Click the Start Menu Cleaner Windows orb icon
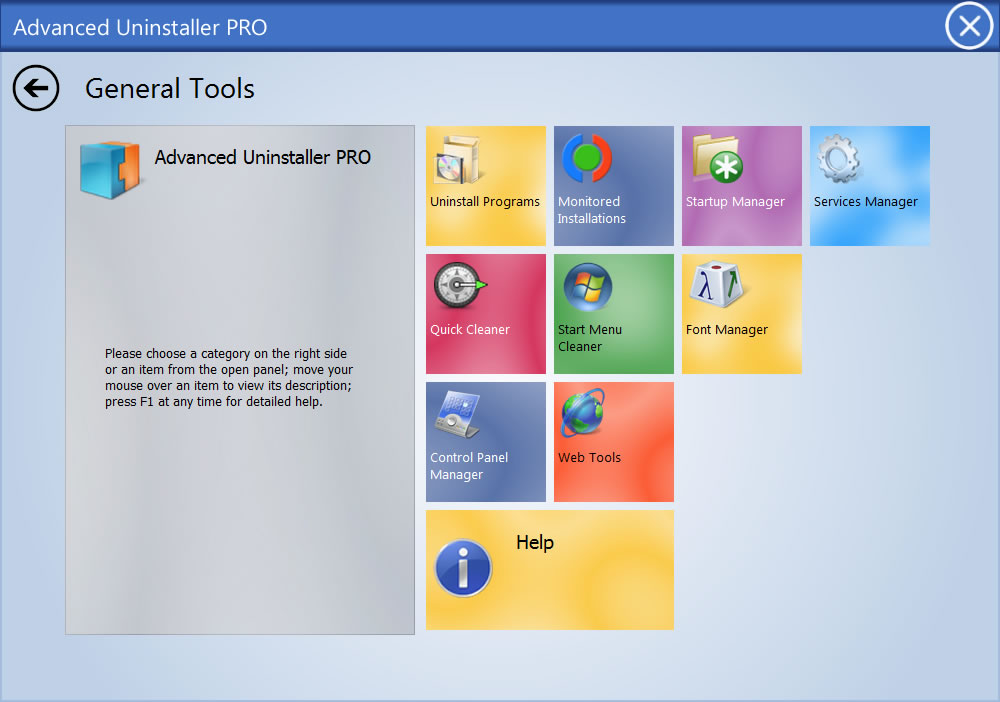Screen dimensions: 1000x702 pos(587,287)
